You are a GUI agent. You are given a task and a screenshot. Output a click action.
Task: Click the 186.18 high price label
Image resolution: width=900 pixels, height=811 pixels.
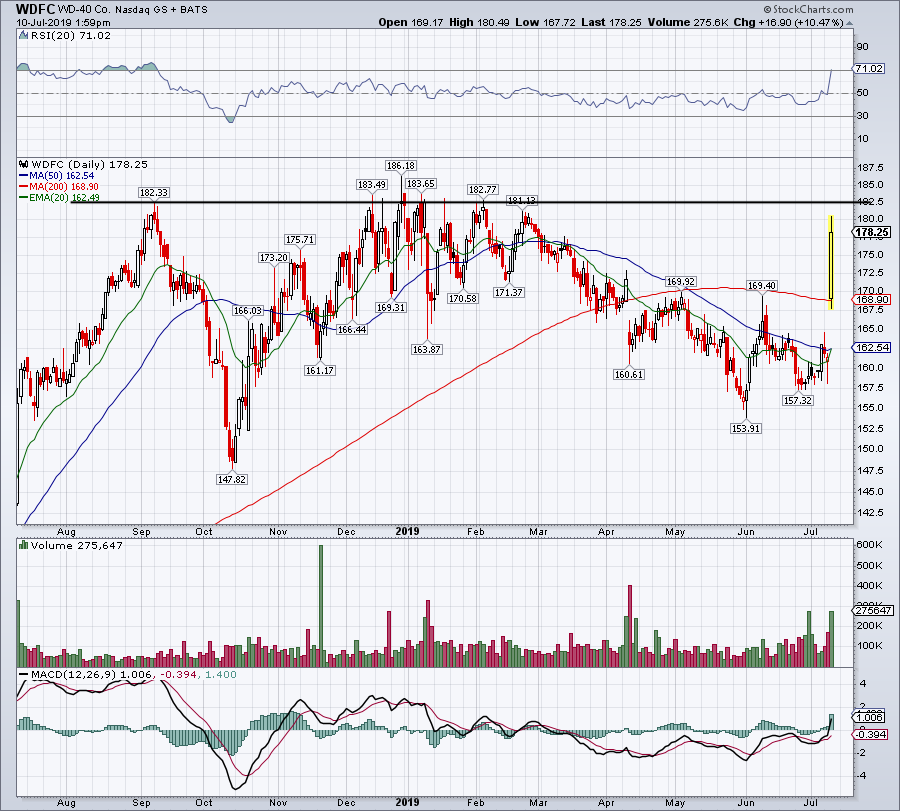click(x=401, y=166)
